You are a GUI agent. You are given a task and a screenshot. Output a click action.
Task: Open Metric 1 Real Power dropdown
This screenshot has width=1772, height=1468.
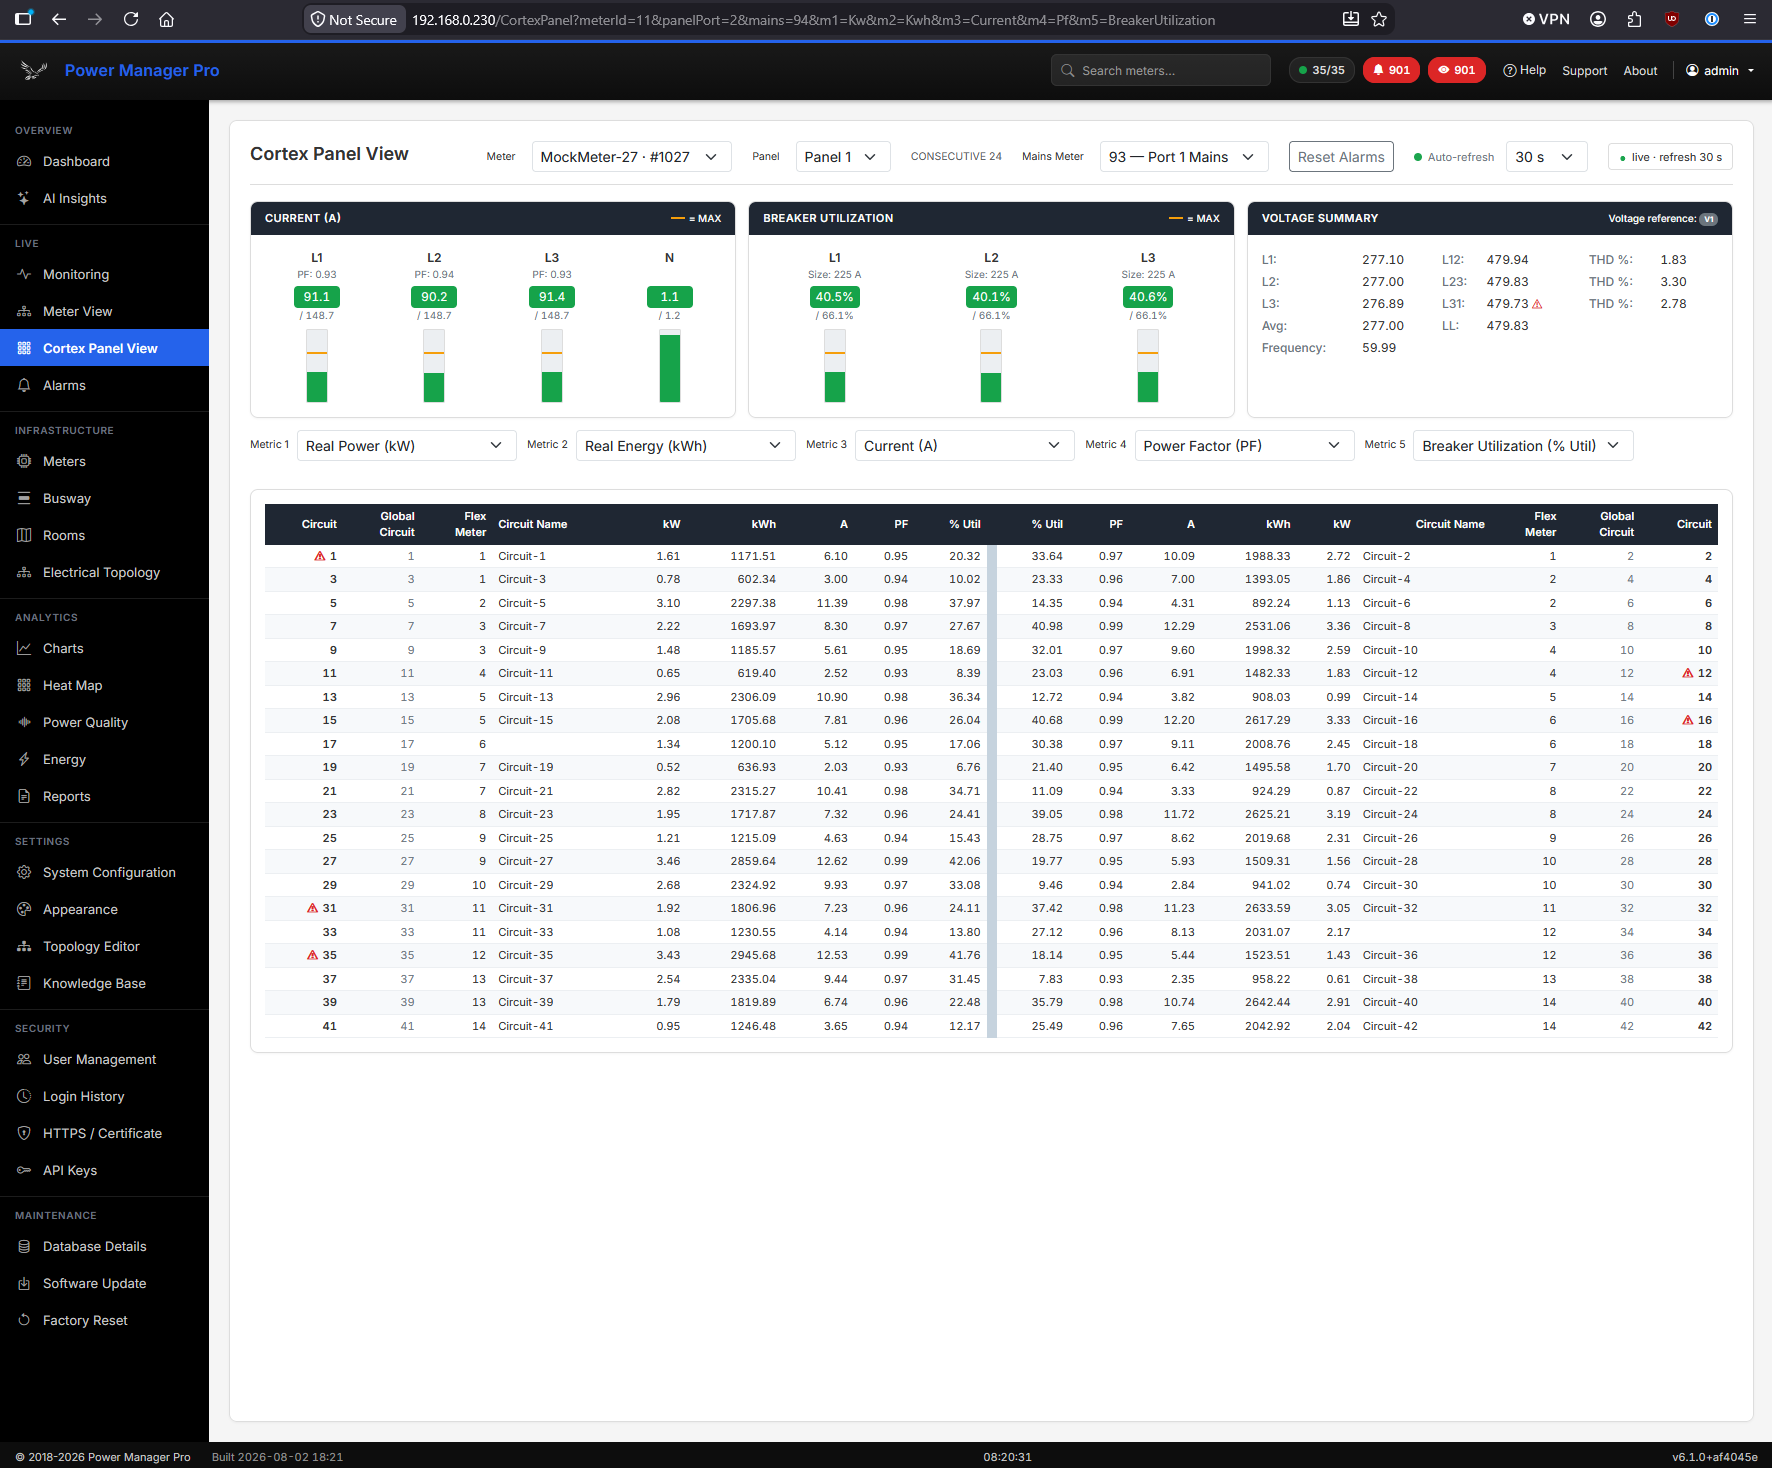pos(406,446)
